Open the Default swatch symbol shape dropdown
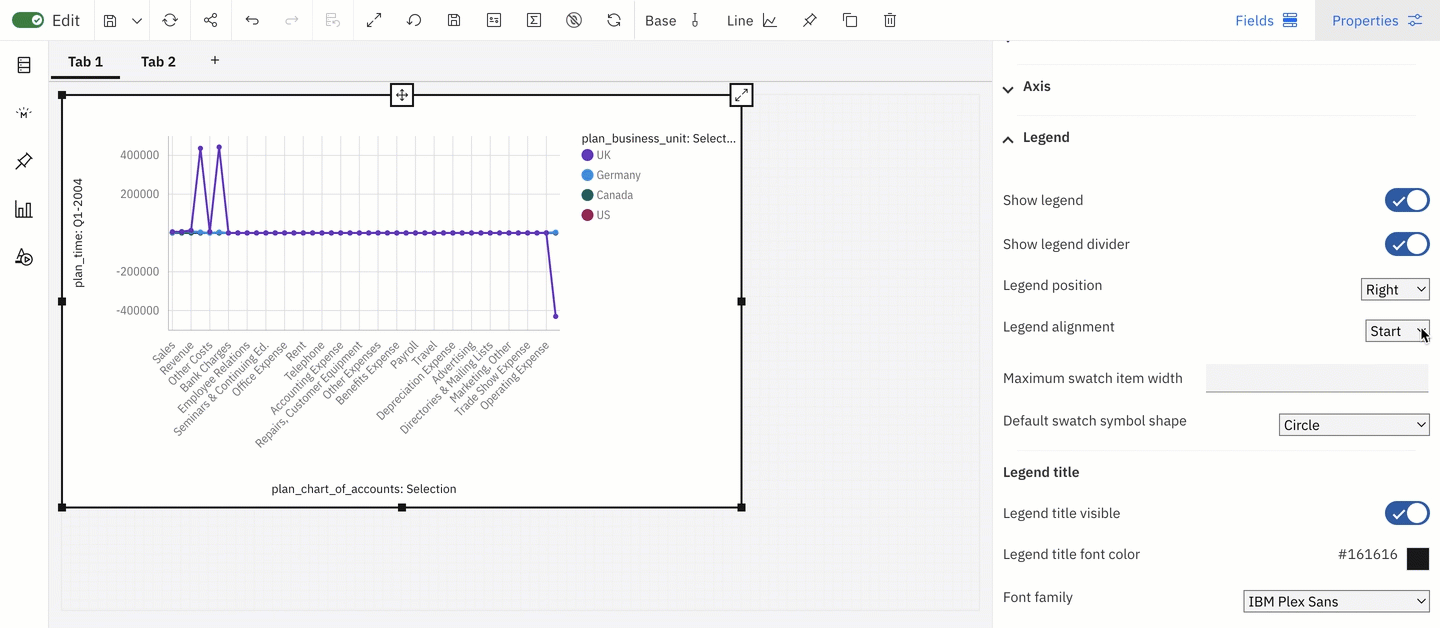Image resolution: width=1440 pixels, height=628 pixels. [x=1354, y=424]
